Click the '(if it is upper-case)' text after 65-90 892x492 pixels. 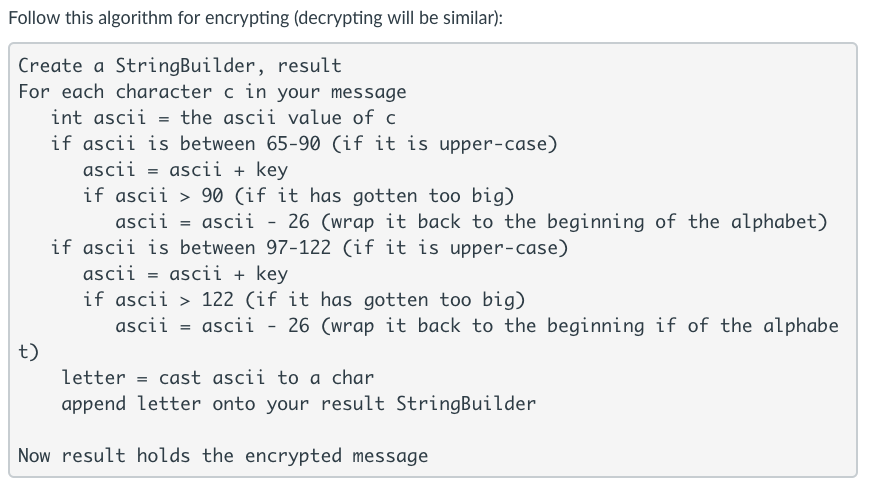(x=445, y=144)
